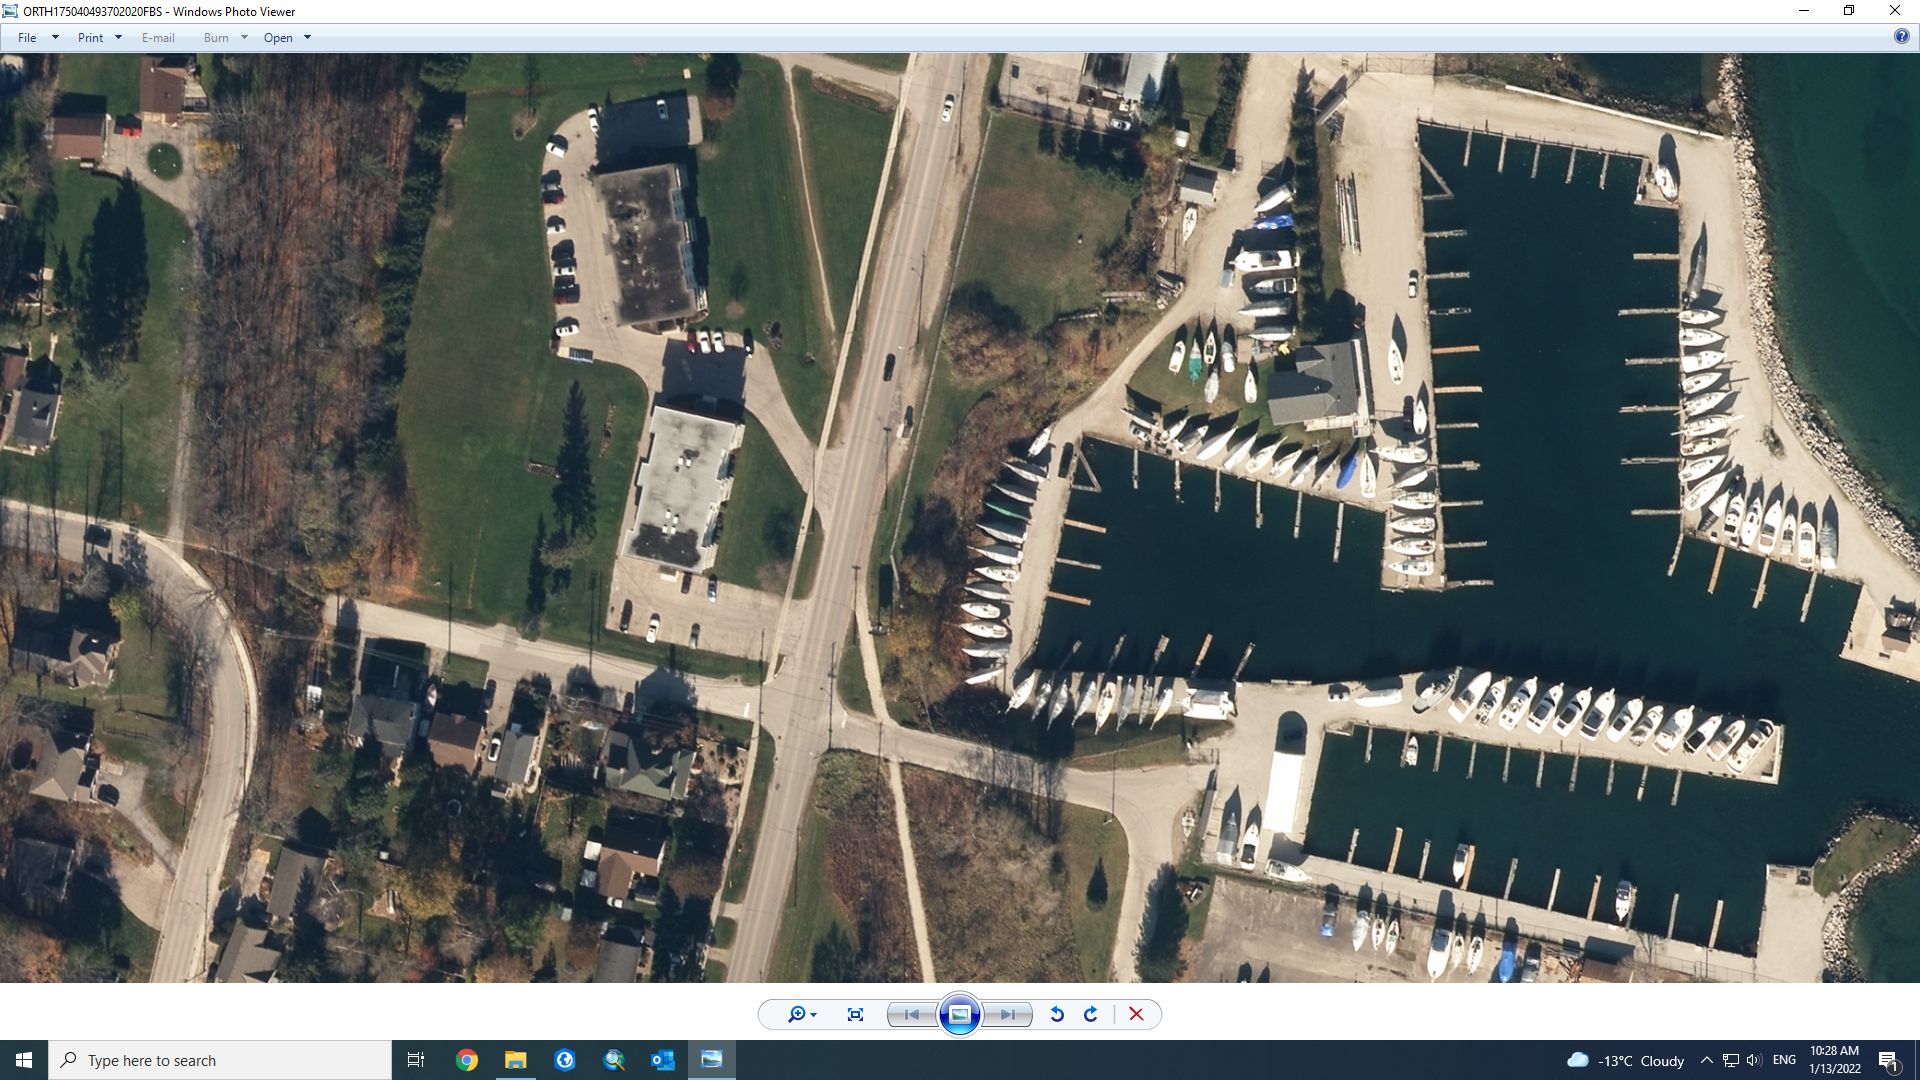This screenshot has width=1920, height=1080.
Task: Select the Burn menu item
Action: tap(214, 37)
